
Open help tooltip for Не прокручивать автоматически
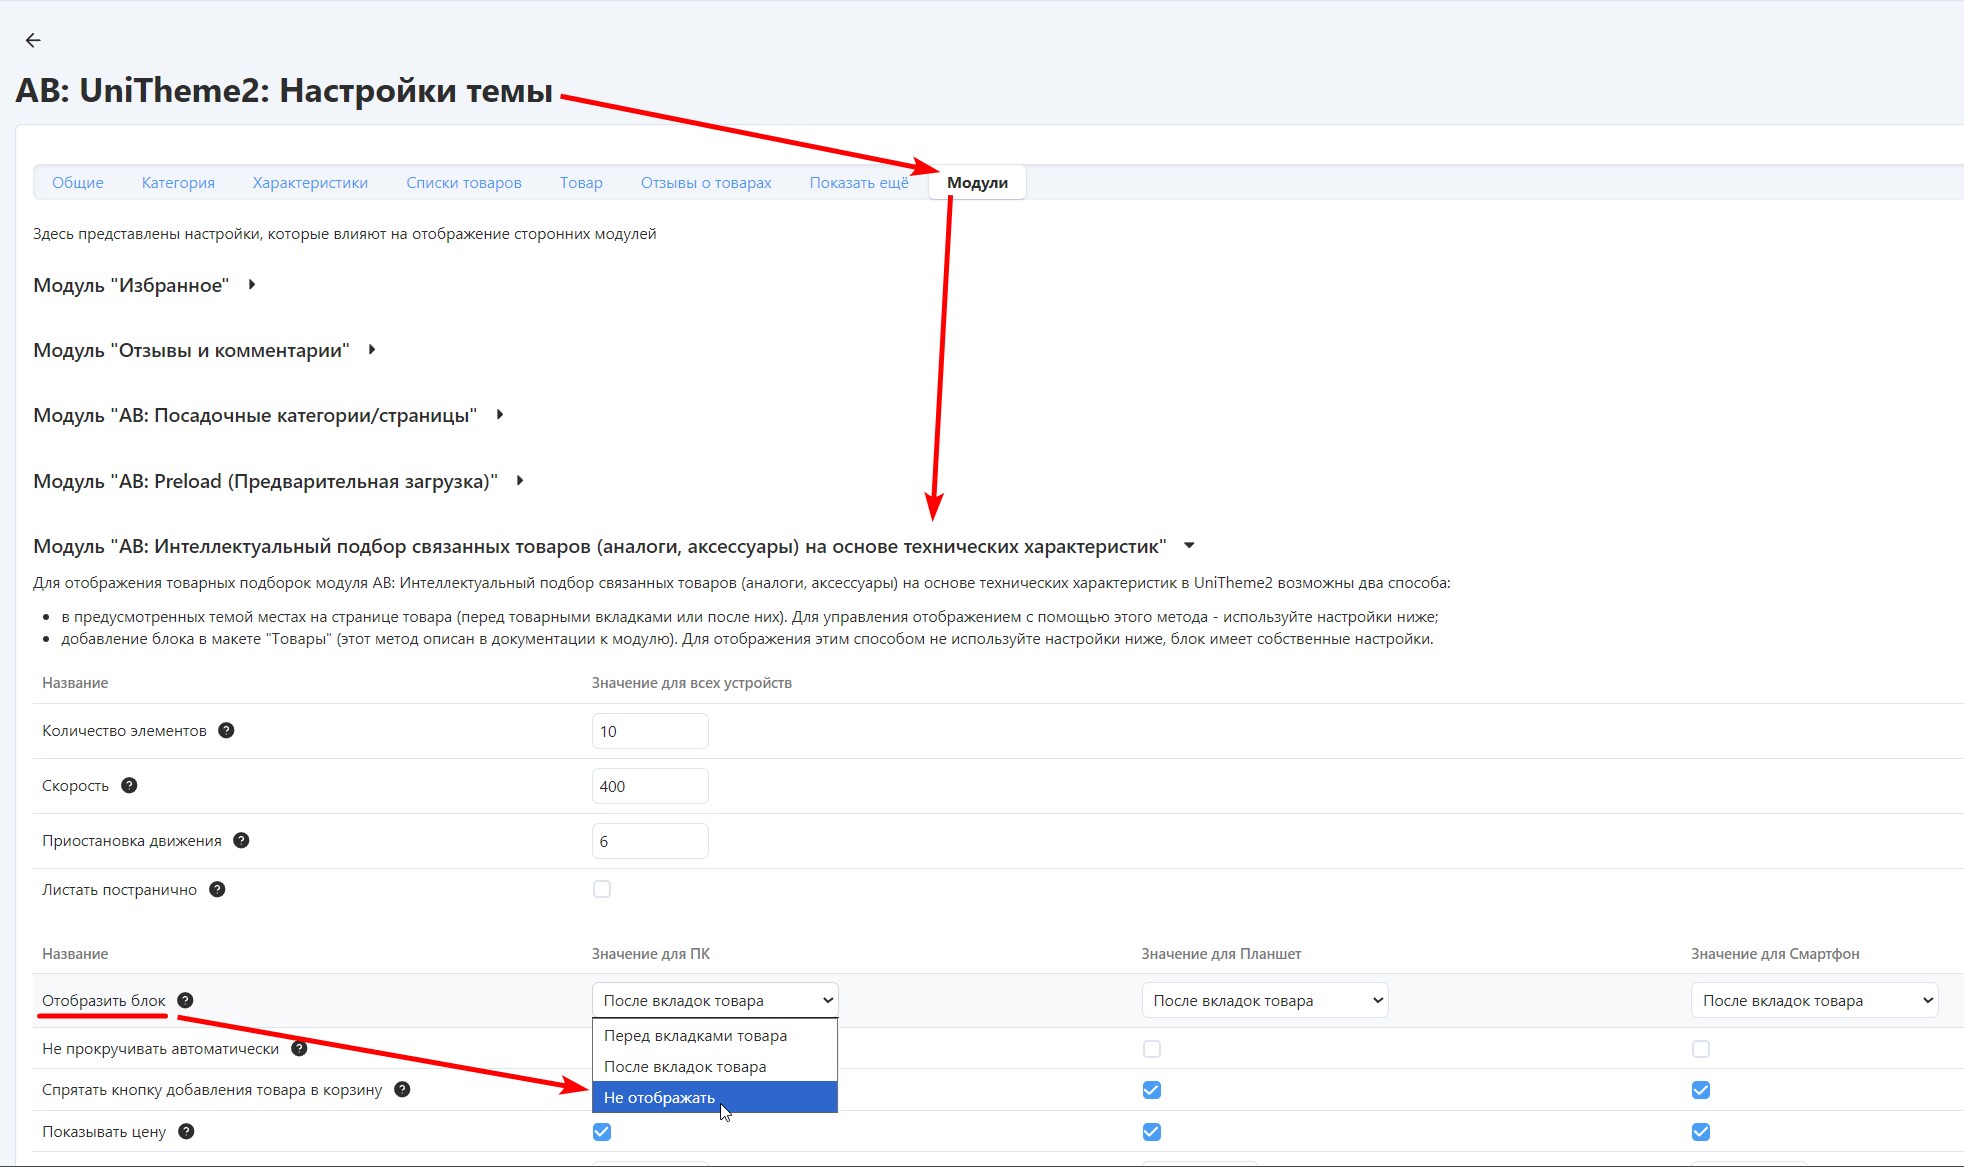[x=299, y=1048]
